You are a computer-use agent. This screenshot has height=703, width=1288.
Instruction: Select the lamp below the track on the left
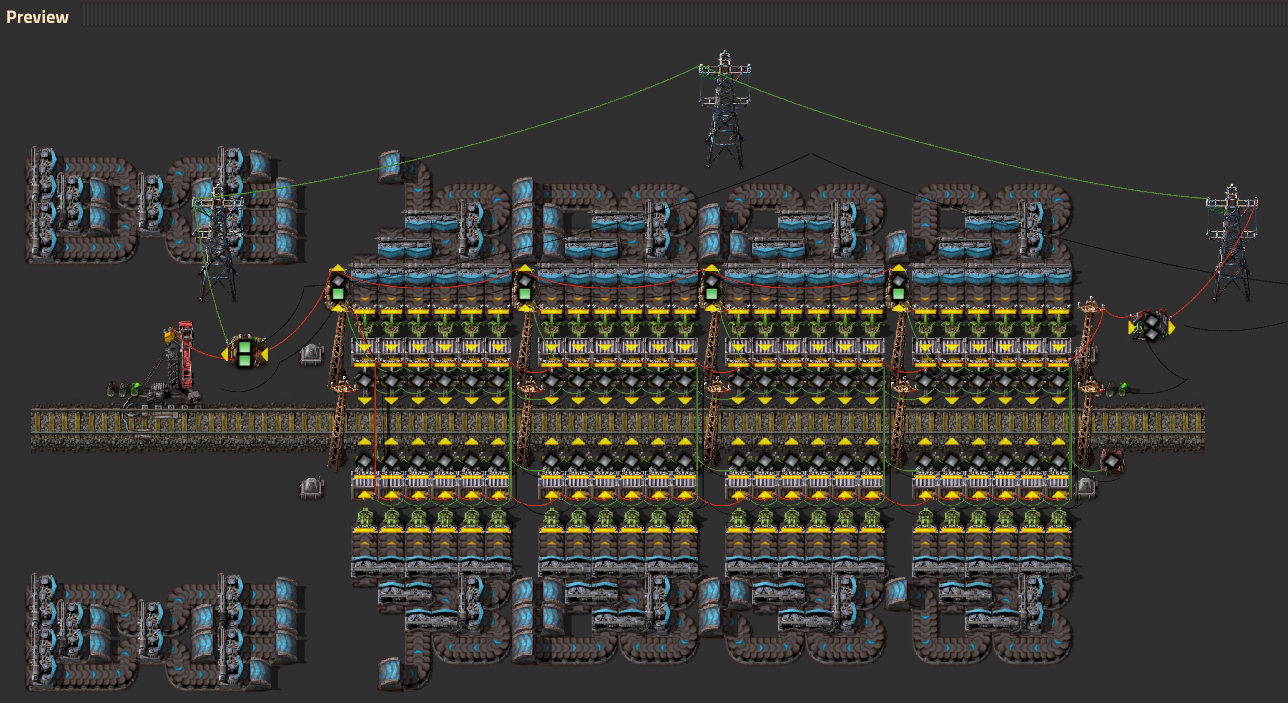[x=311, y=487]
